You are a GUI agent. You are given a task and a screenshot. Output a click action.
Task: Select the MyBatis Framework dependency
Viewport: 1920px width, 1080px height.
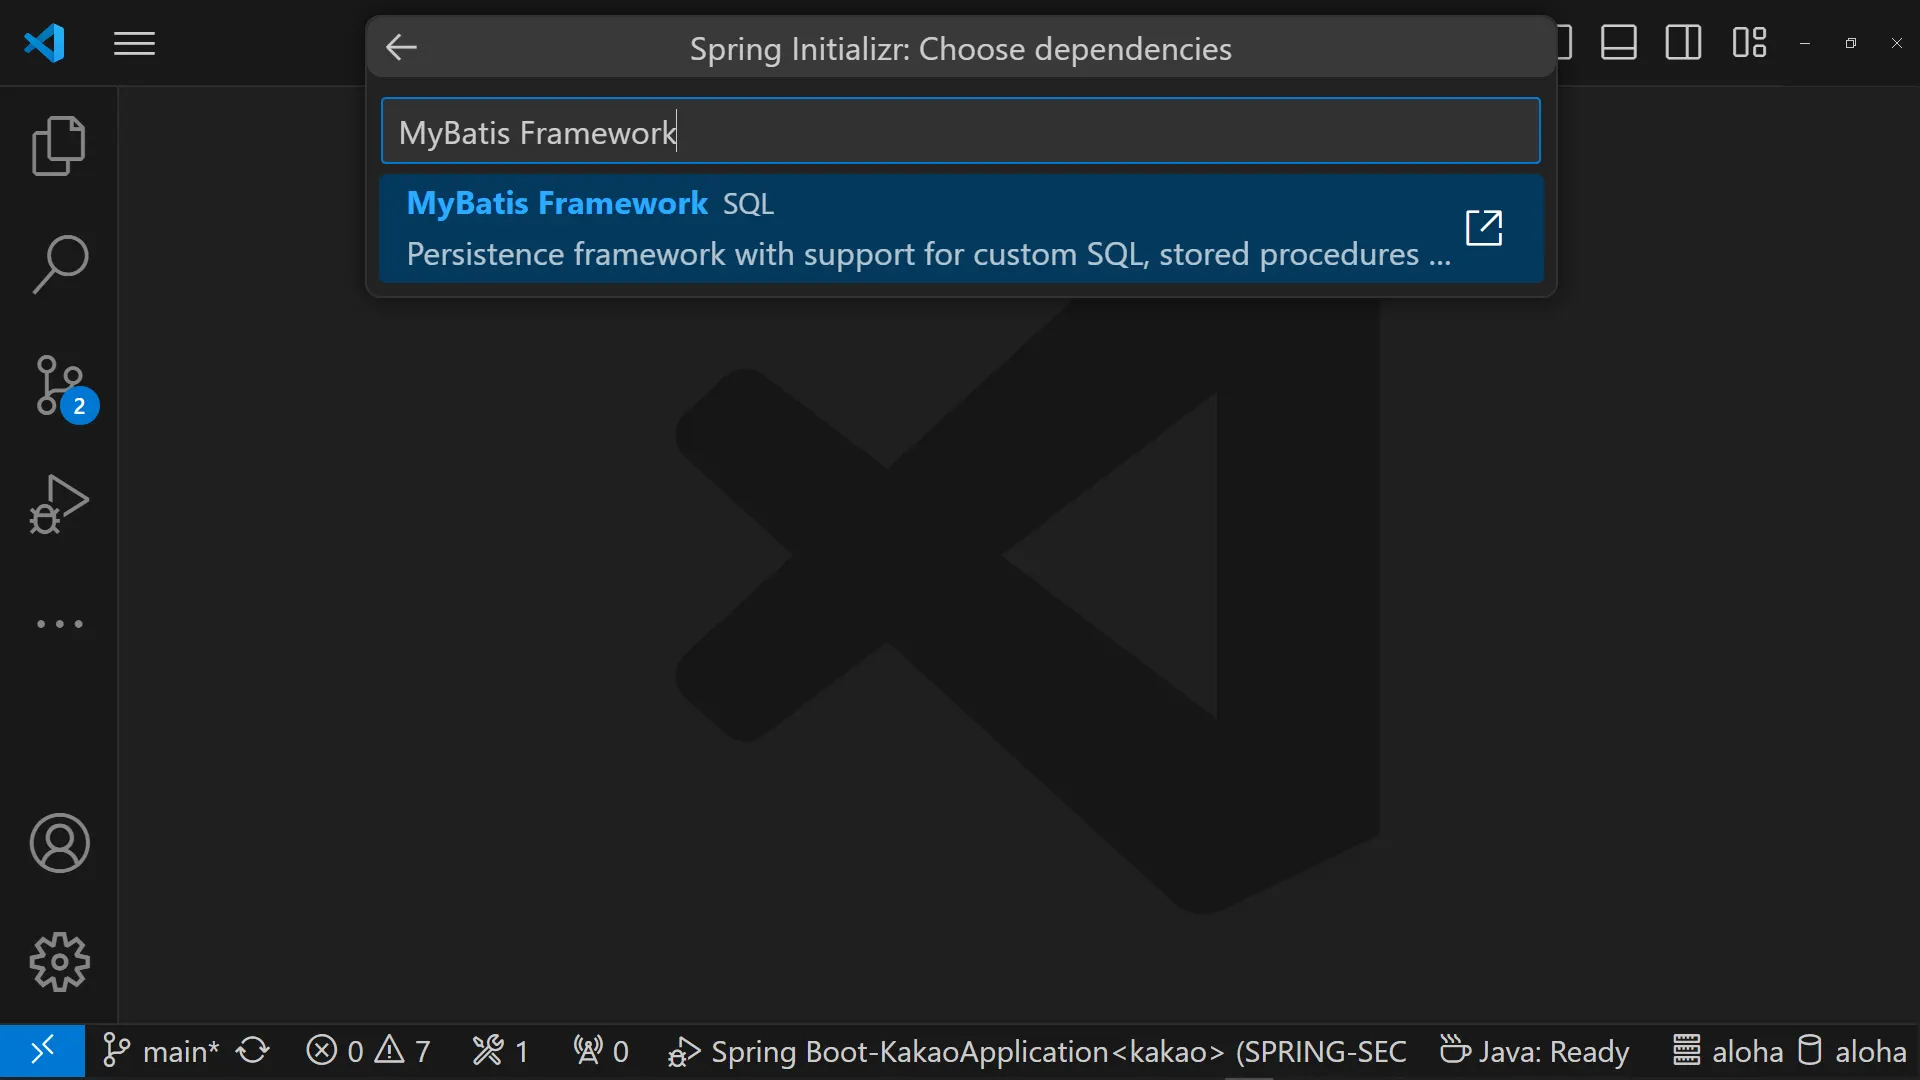pyautogui.click(x=900, y=228)
